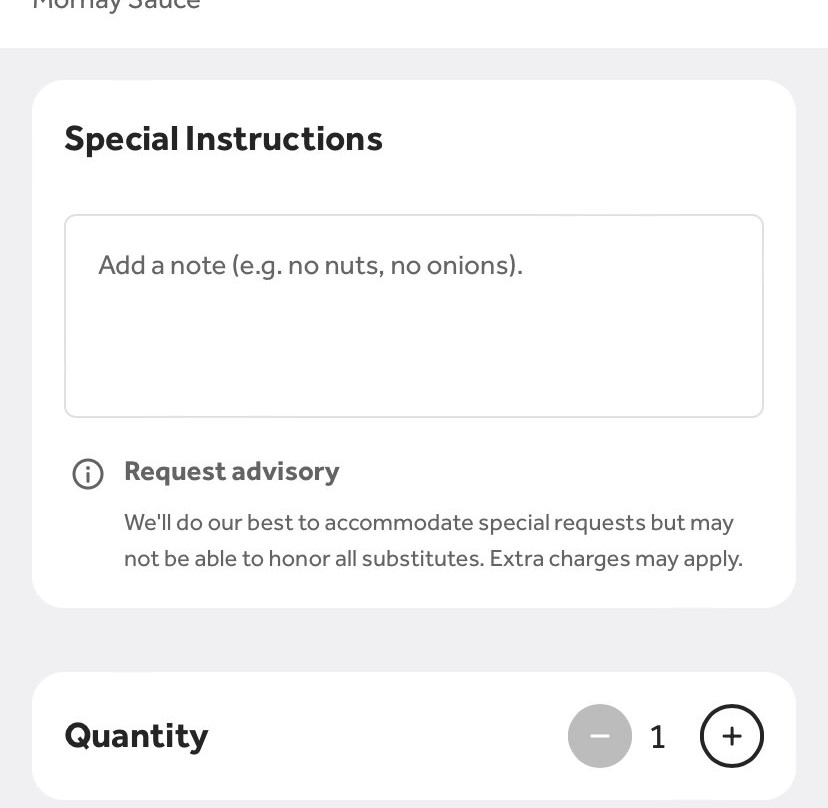Decrease quantity with the minus button
The image size is (828, 808).
point(600,737)
